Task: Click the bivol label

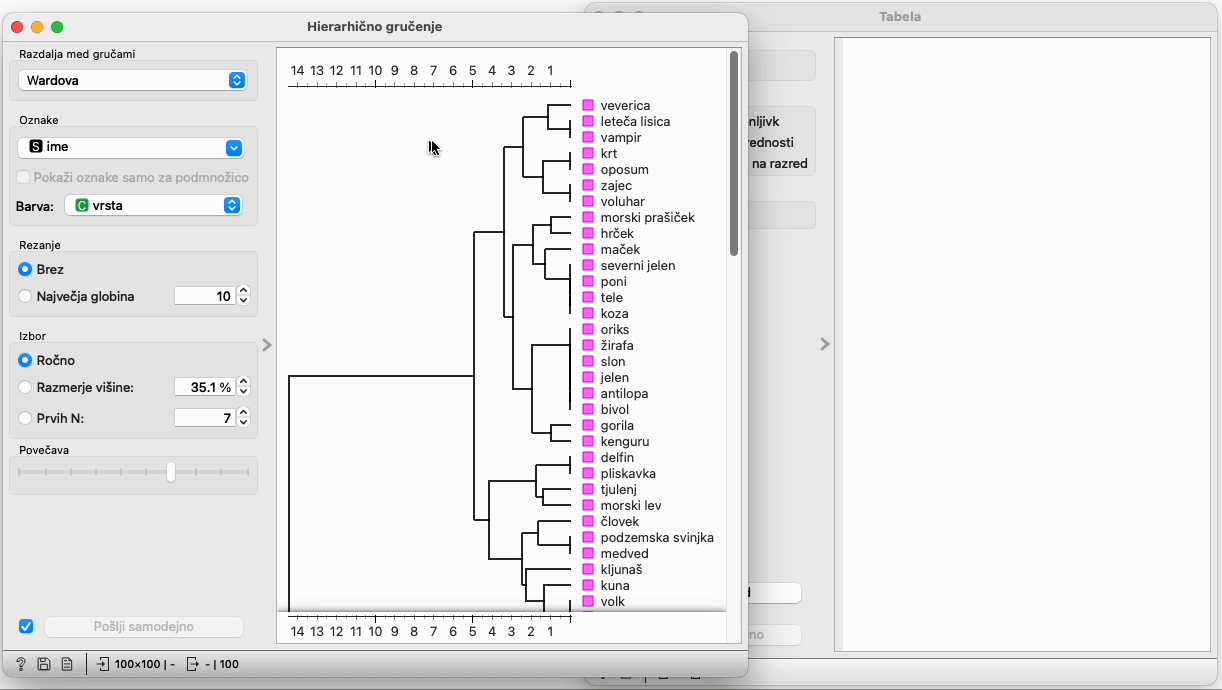Action: (615, 409)
